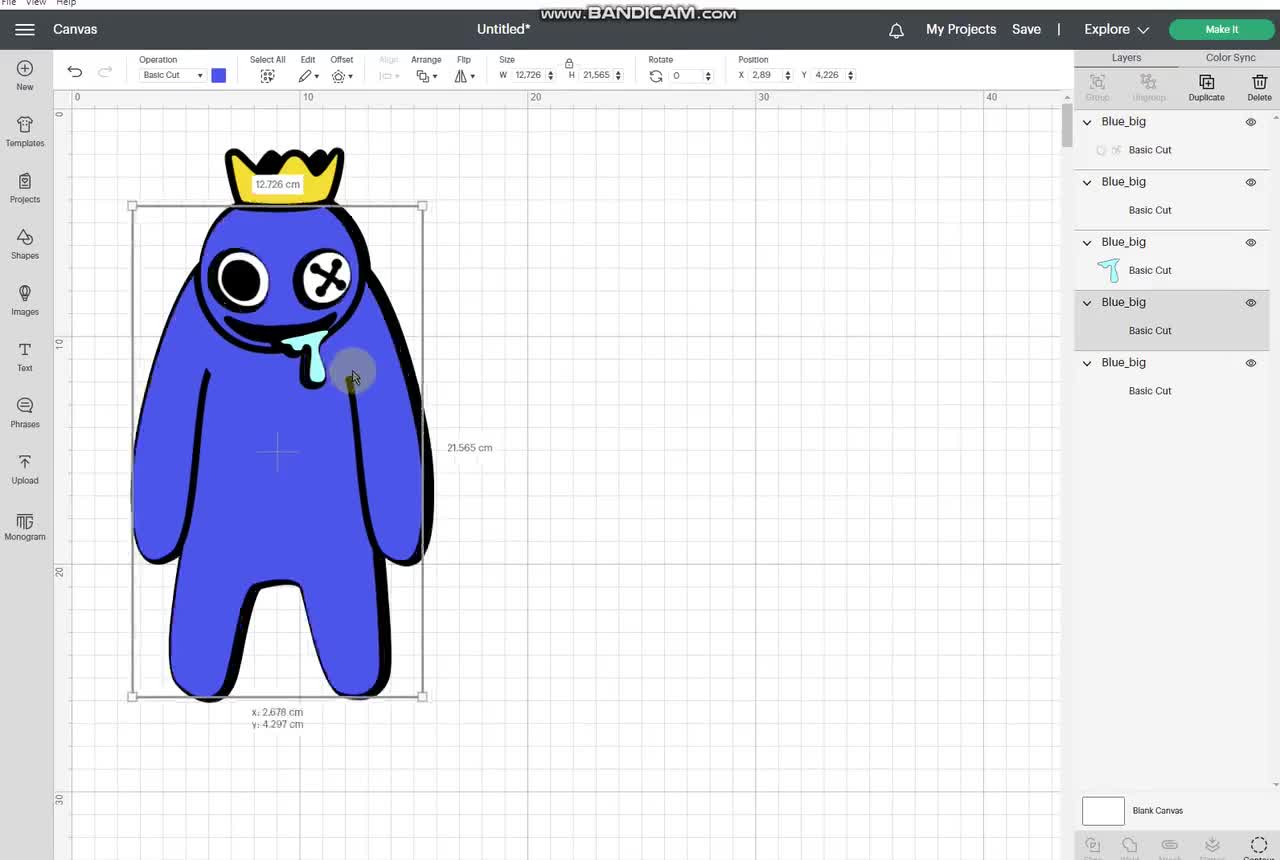Delete the selected layer
This screenshot has height=860, width=1280.
[1259, 87]
